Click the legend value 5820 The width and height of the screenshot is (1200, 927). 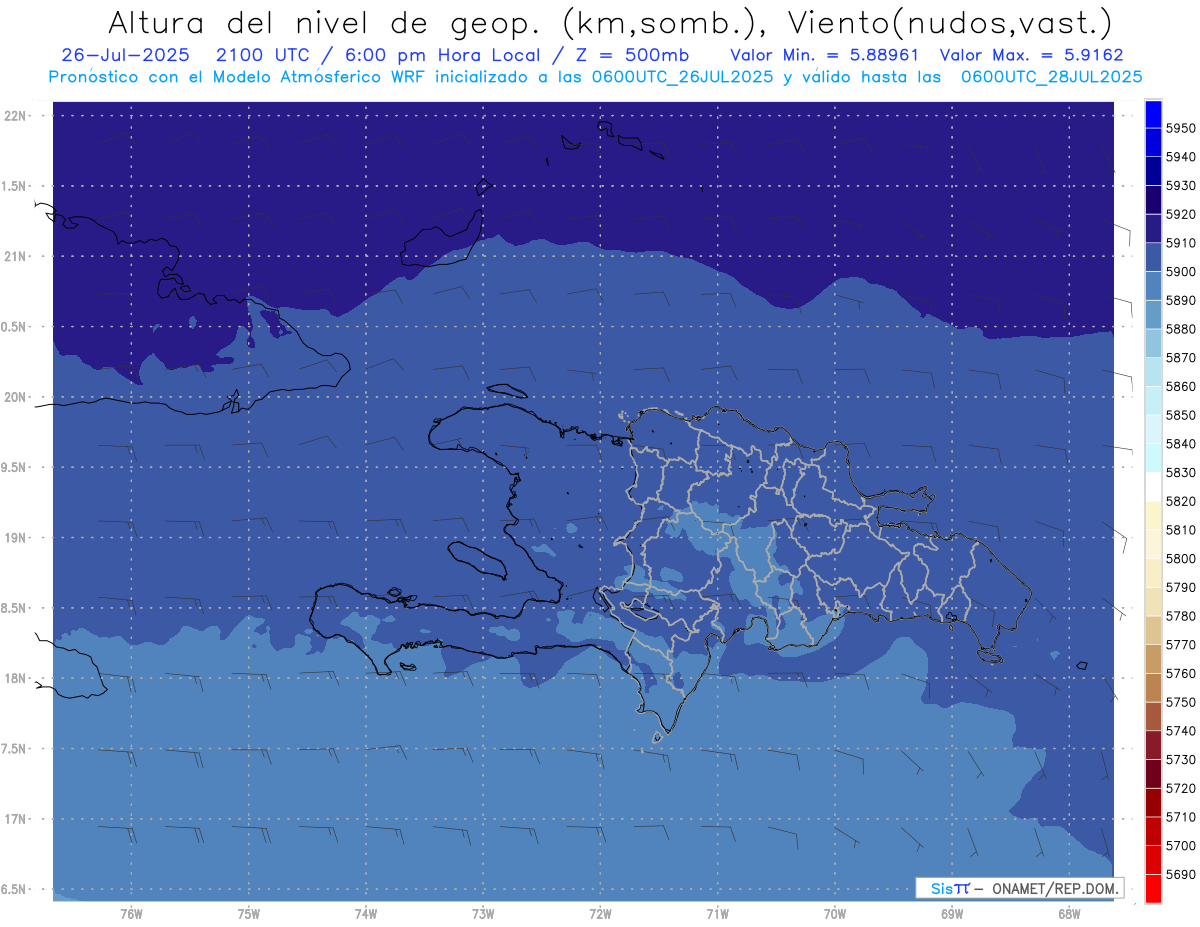coord(1181,501)
